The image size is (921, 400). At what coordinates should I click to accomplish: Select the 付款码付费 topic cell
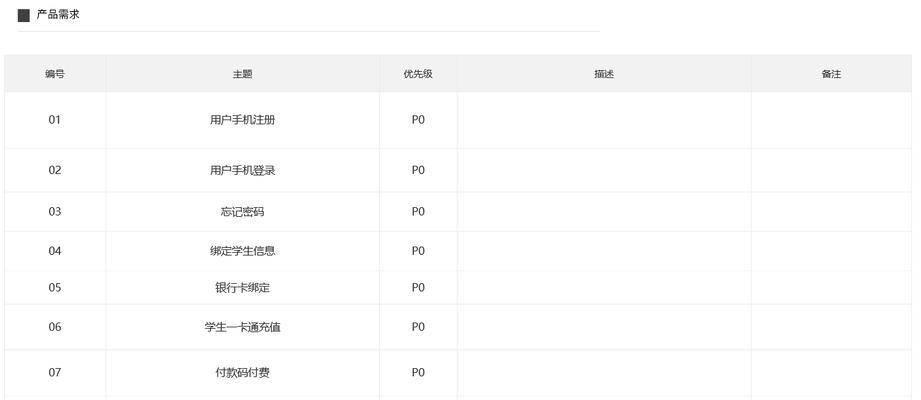coord(243,372)
